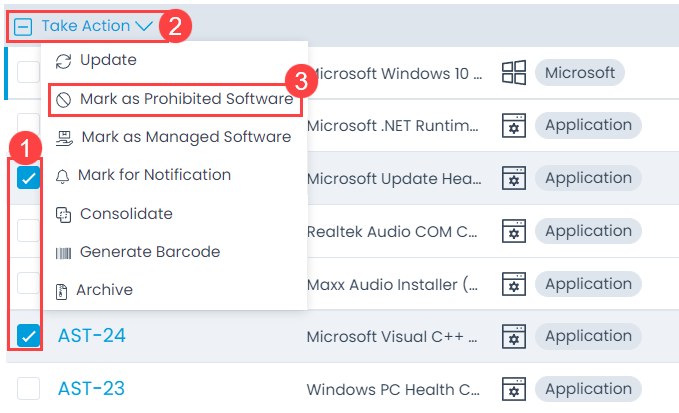Check the AST-23 row checkbox
This screenshot has height=413, width=679.
pyautogui.click(x=29, y=388)
